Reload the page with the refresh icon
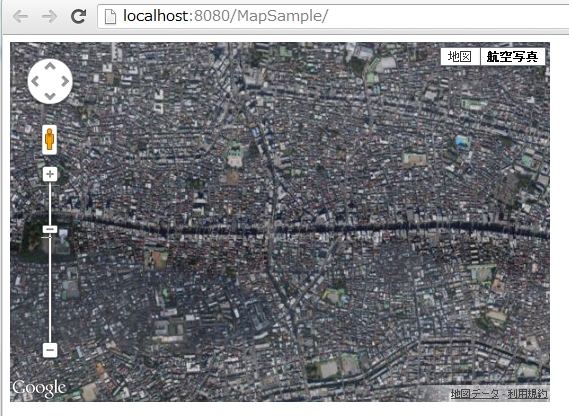 tap(78, 16)
